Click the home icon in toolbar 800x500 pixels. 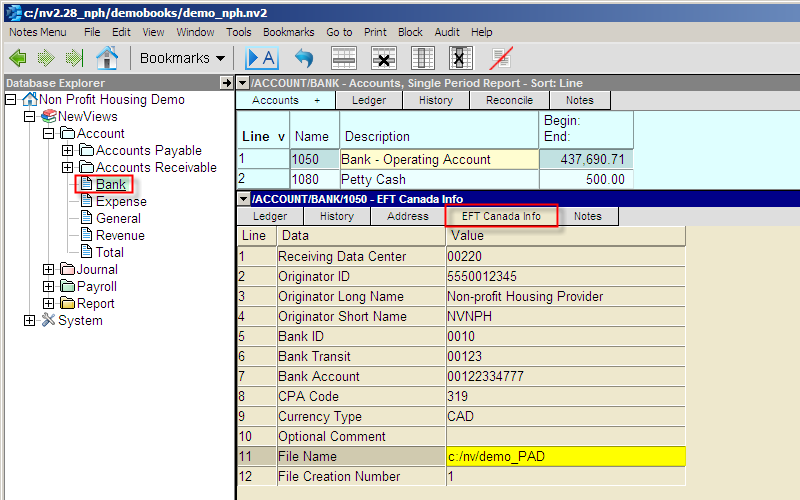point(106,58)
